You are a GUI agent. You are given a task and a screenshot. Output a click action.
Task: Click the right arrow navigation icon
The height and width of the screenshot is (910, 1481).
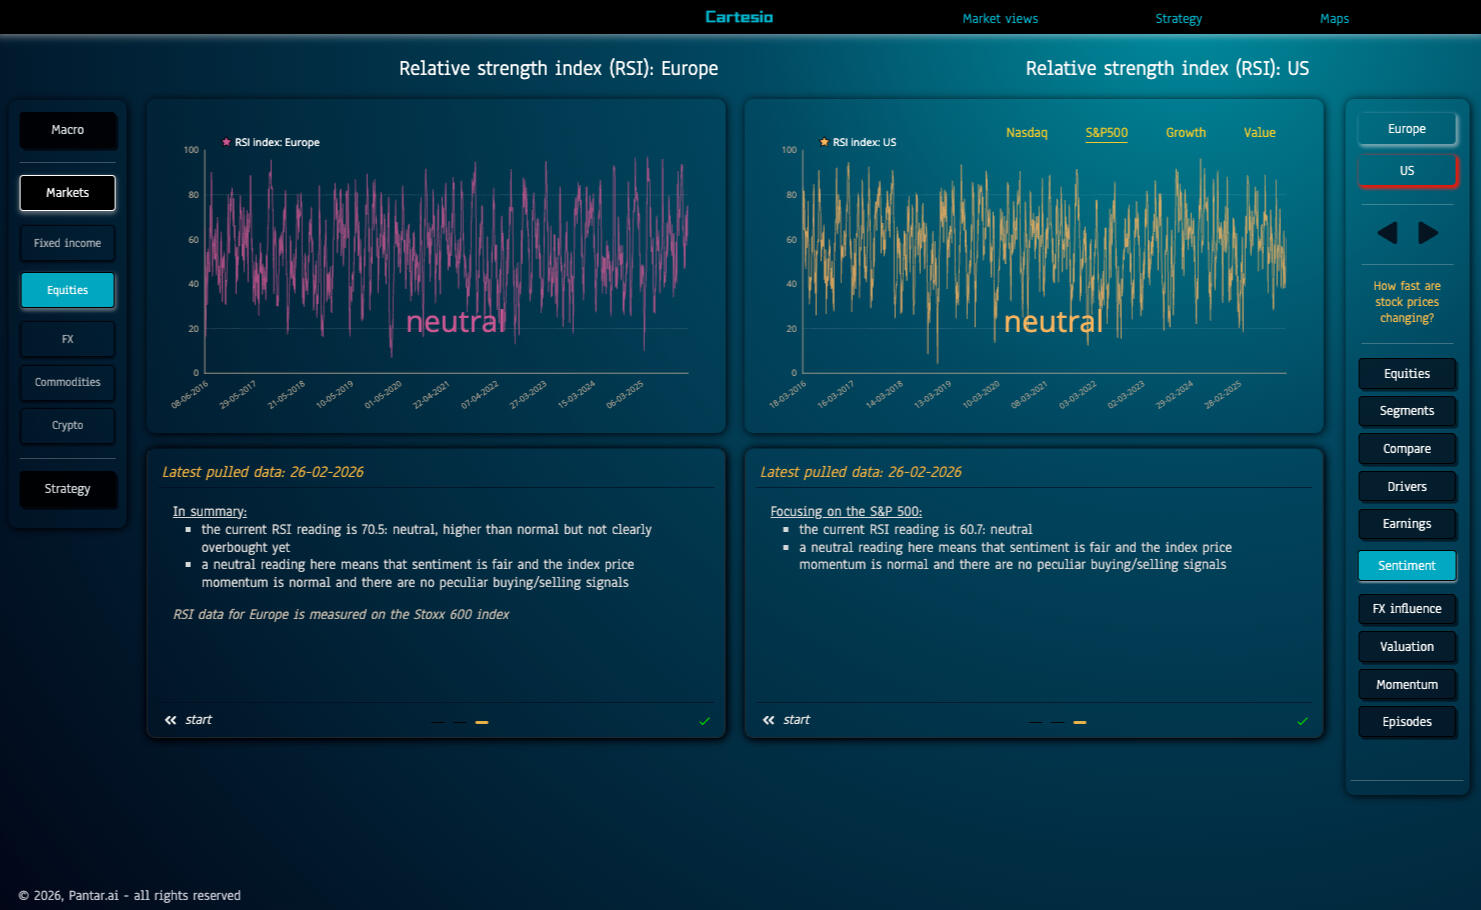coord(1428,233)
